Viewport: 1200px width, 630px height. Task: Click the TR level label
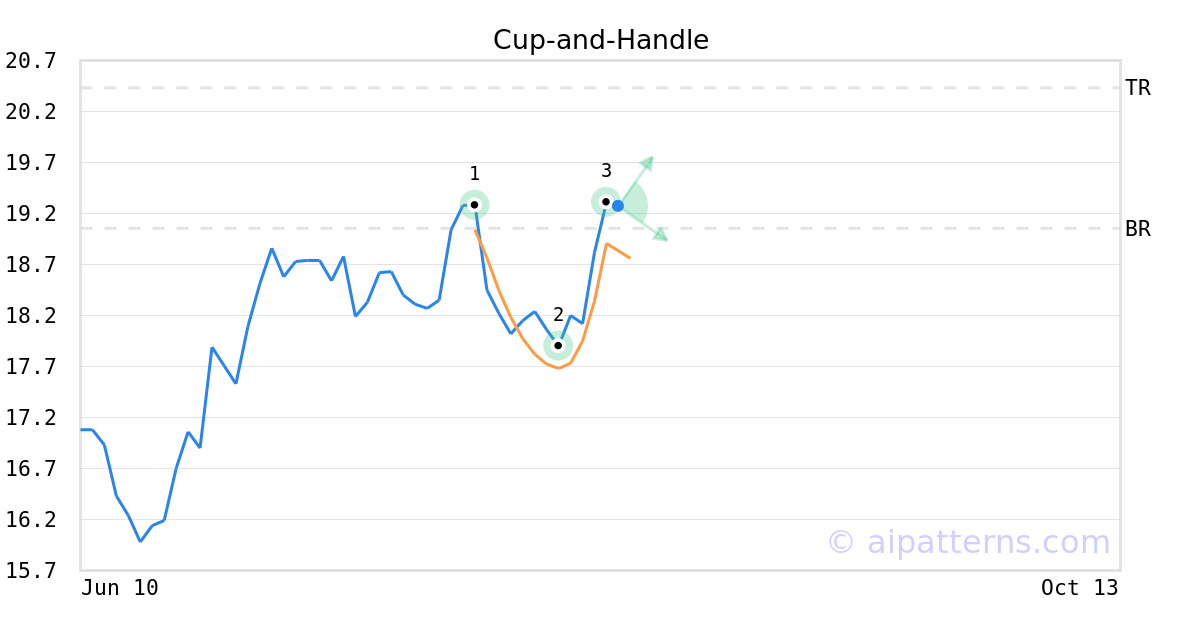tap(1138, 88)
